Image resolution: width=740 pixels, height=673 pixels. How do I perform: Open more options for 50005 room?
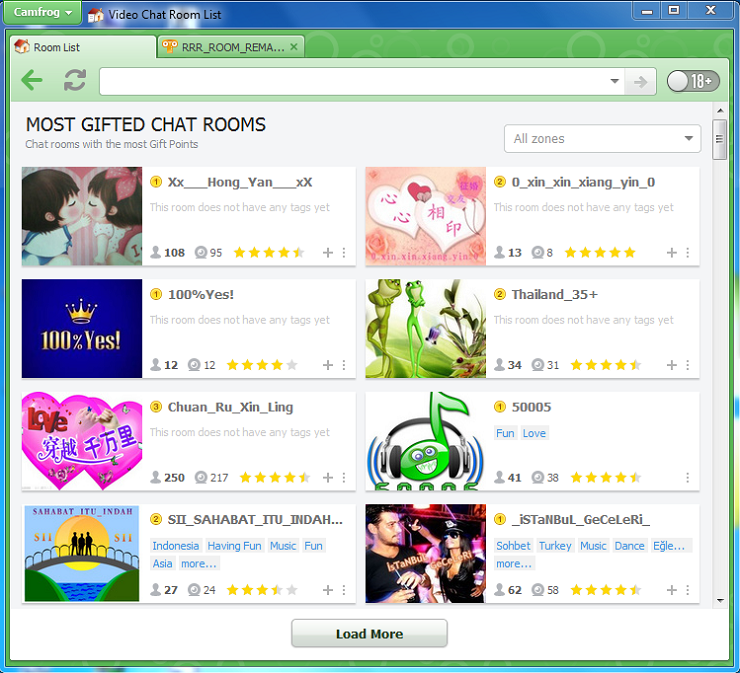pos(688,478)
